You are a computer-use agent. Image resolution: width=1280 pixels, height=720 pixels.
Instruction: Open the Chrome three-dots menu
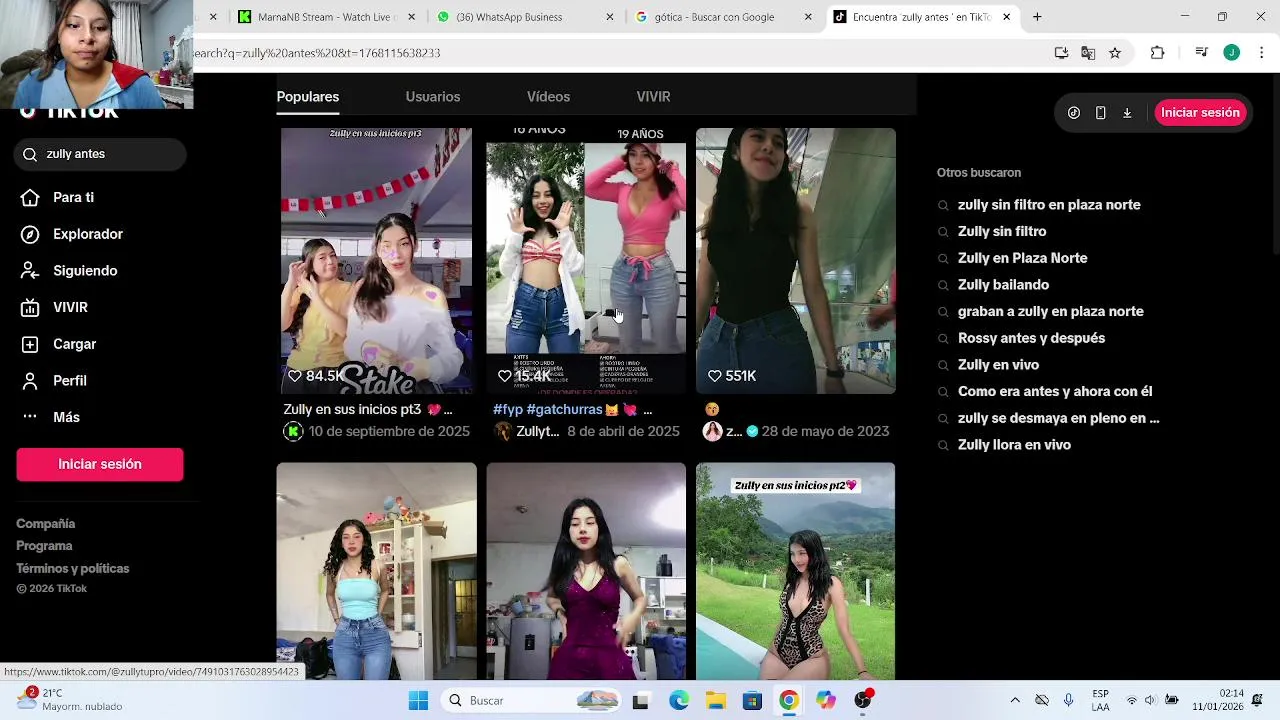point(1262,53)
